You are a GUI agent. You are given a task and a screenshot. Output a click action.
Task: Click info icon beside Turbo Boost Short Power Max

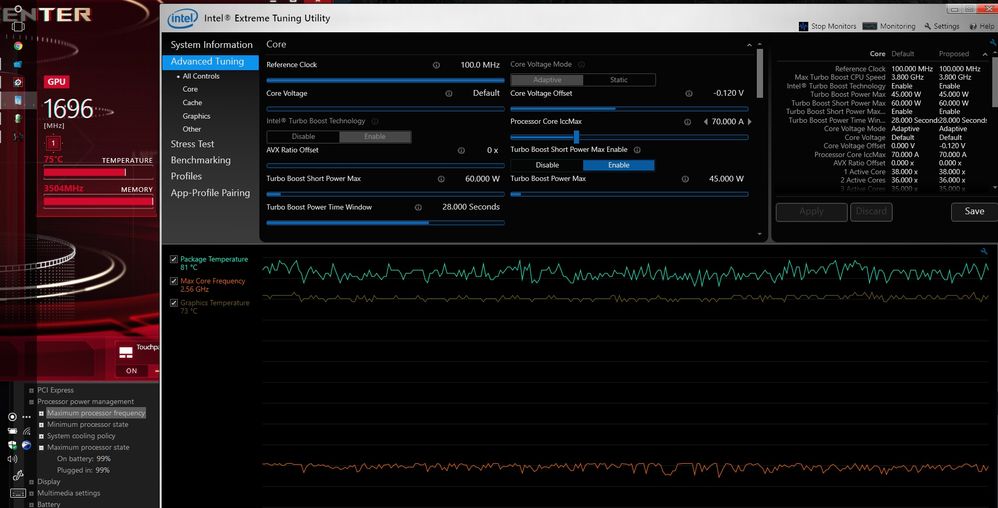(441, 179)
